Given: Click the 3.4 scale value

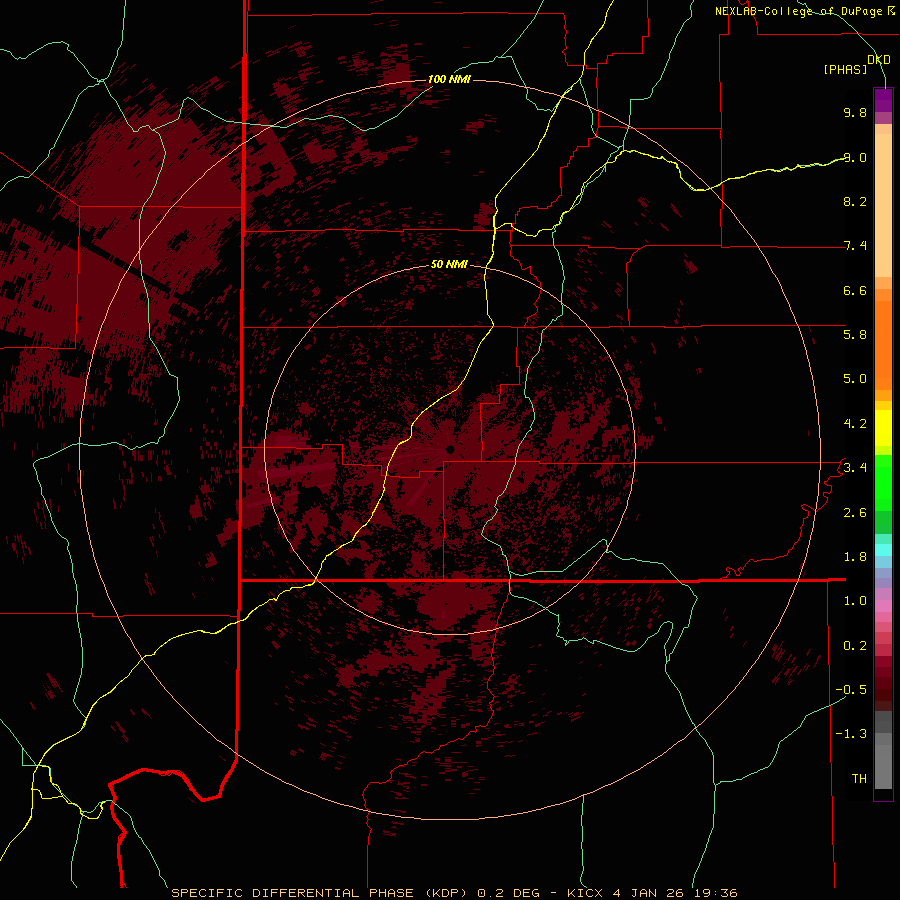Looking at the screenshot, I should [x=855, y=468].
